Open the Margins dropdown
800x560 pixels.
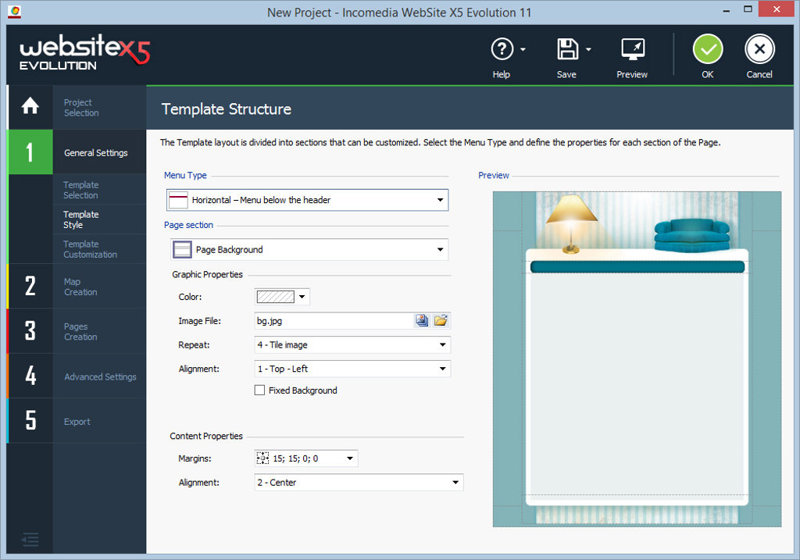click(x=306, y=459)
